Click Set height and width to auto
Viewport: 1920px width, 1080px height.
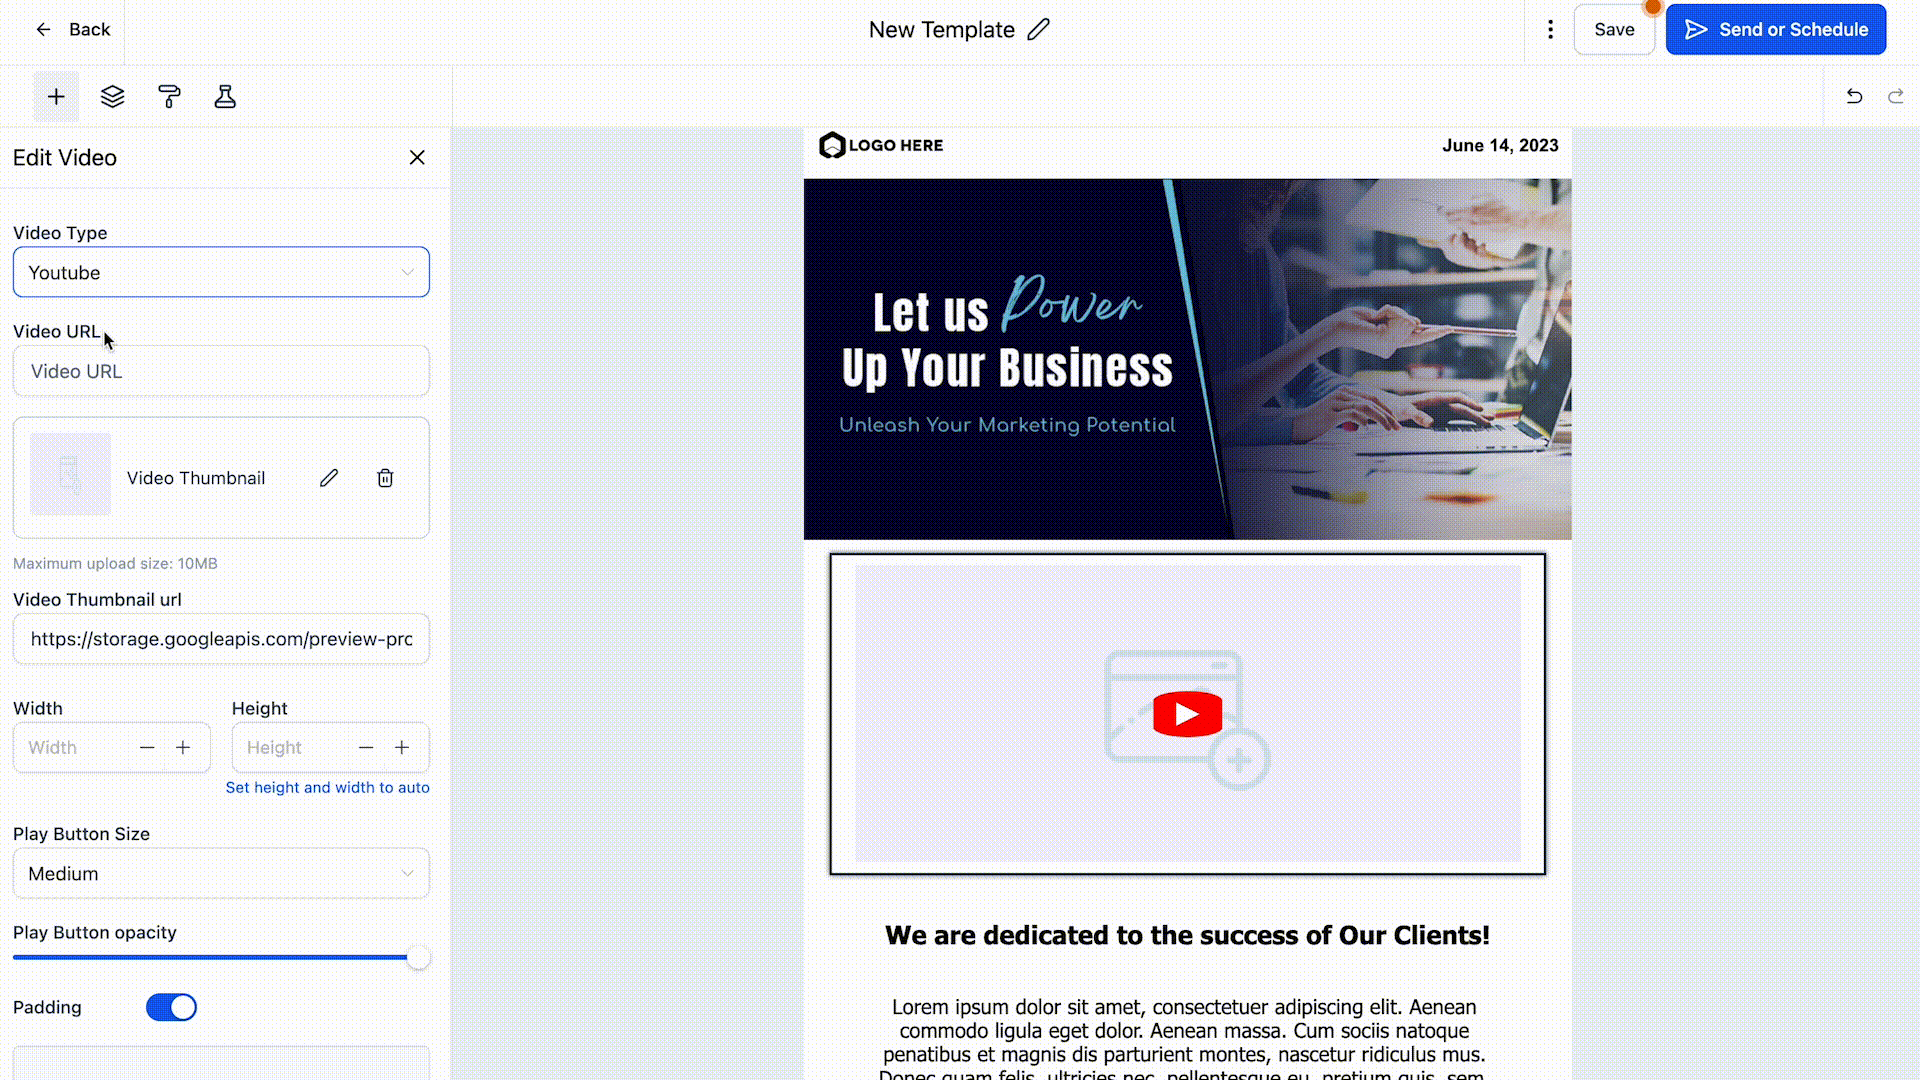tap(327, 788)
